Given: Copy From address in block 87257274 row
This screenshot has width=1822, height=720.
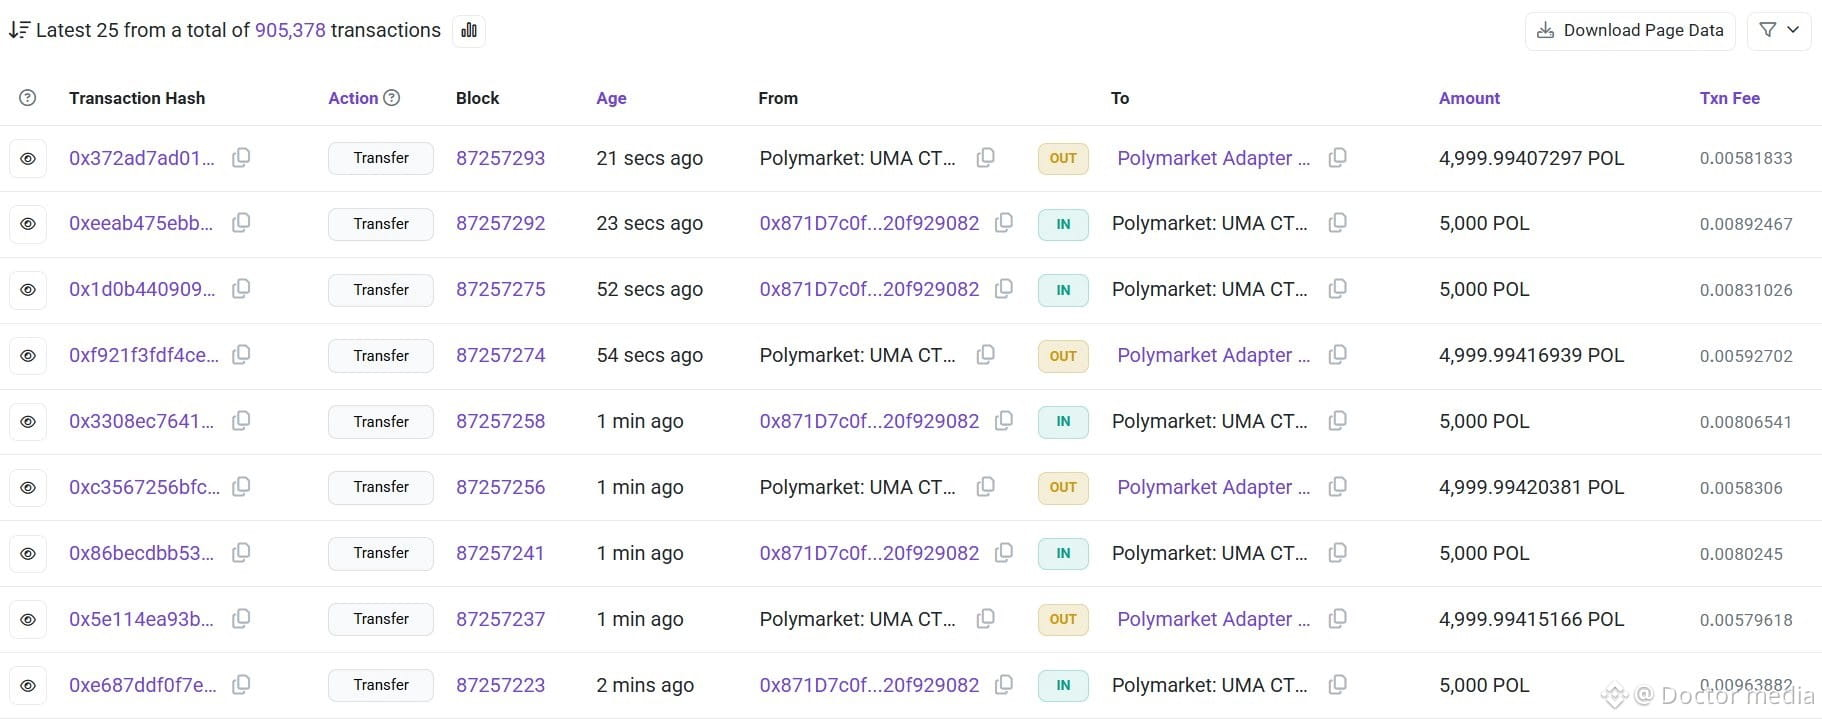Looking at the screenshot, I should pyautogui.click(x=985, y=355).
